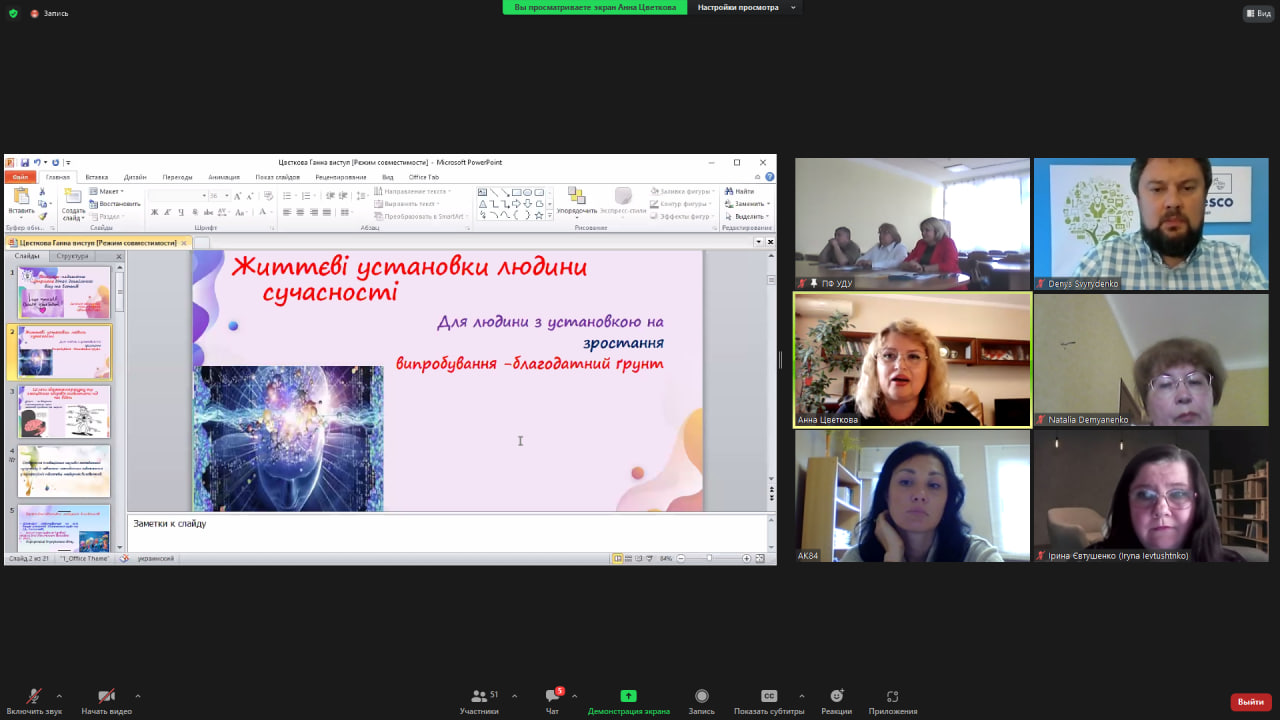1280x720 pixels.
Task: Open the Реакции reactions icon
Action: point(836,697)
